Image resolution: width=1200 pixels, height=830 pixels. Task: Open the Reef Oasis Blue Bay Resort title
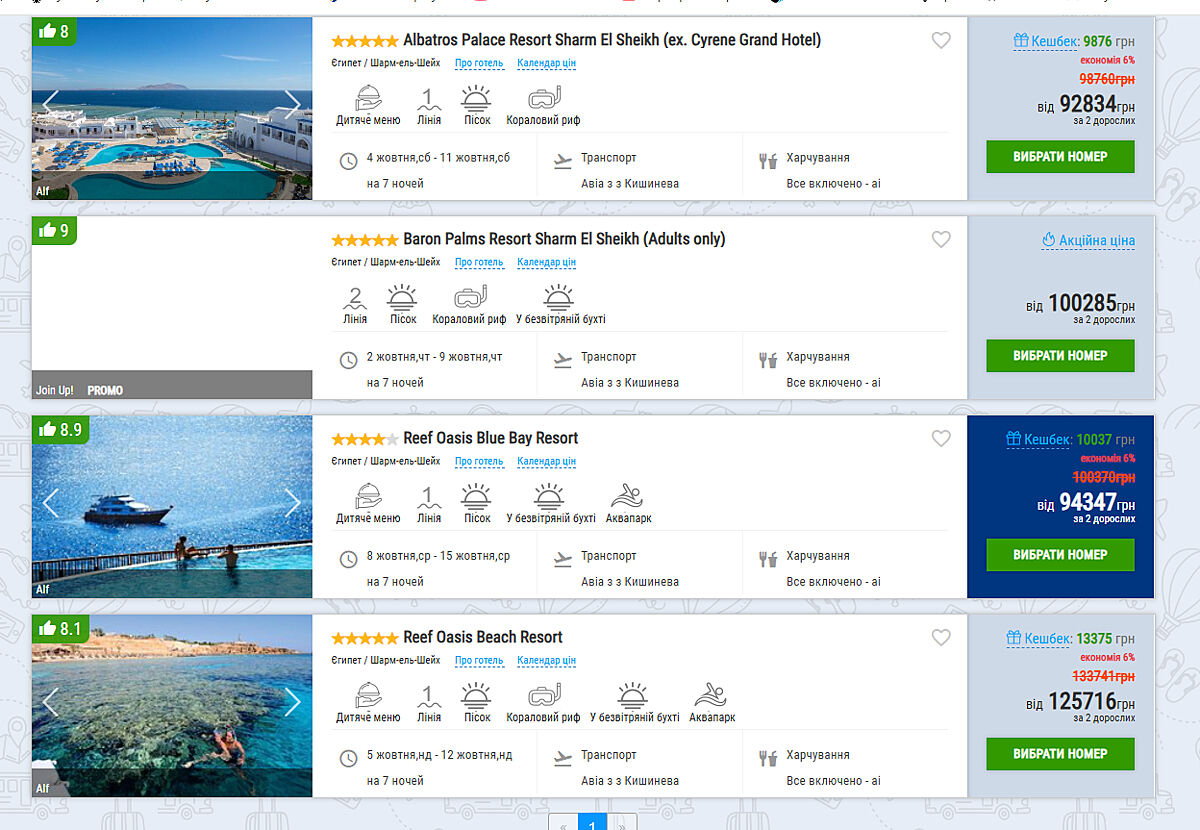click(490, 438)
